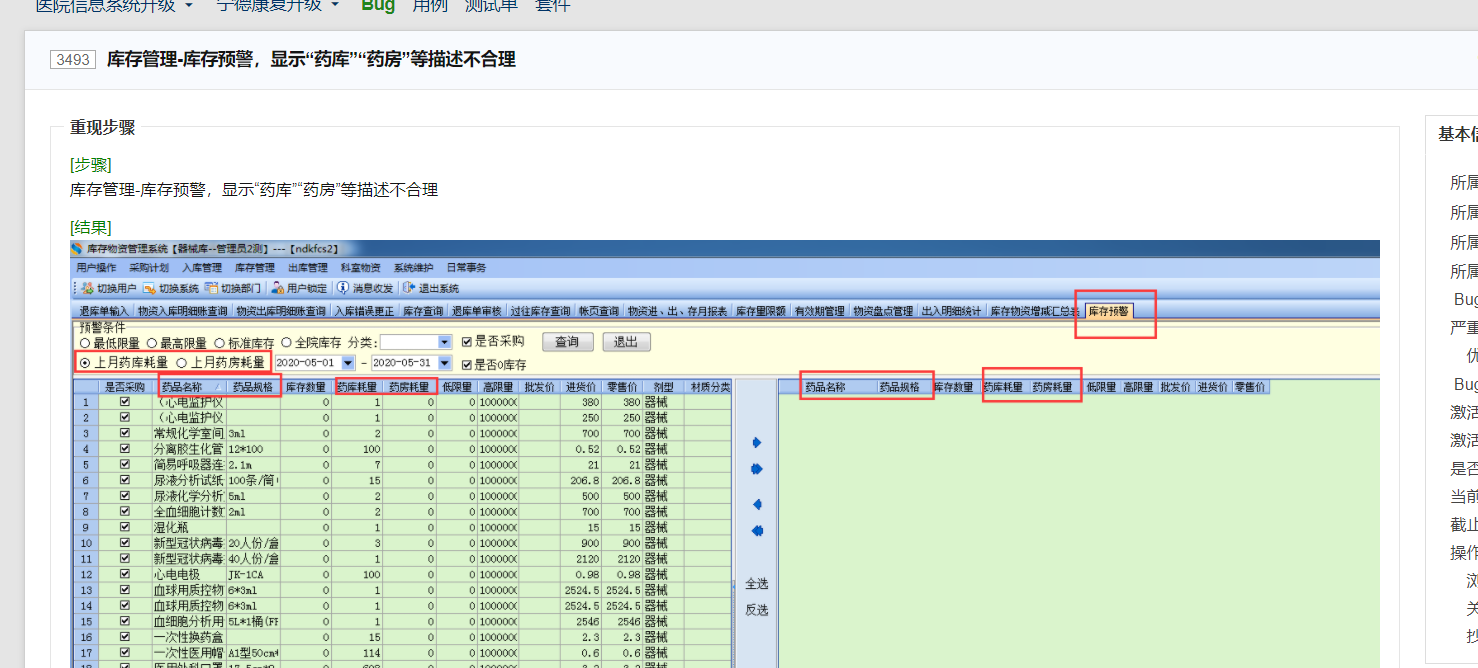Click the 切换部门 toolbar icon
Screen dimensions: 1478x668
click(x=211, y=288)
